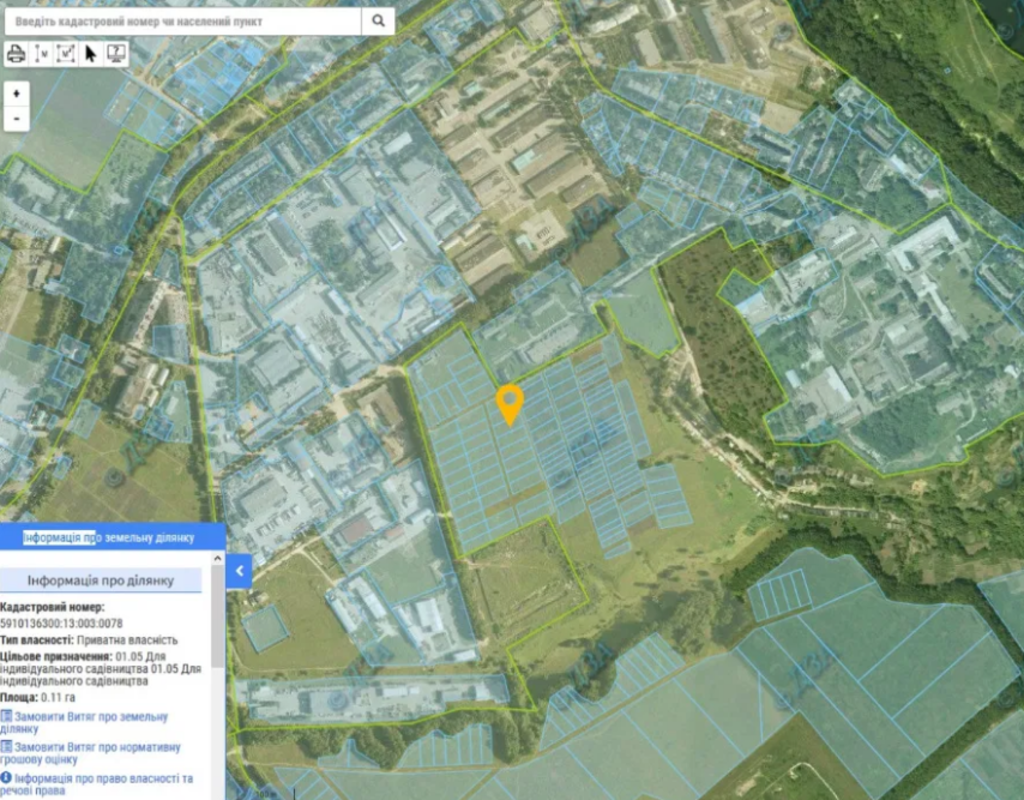The image size is (1024, 800).
Task: Collapse the parcel info side panel
Action: click(239, 571)
